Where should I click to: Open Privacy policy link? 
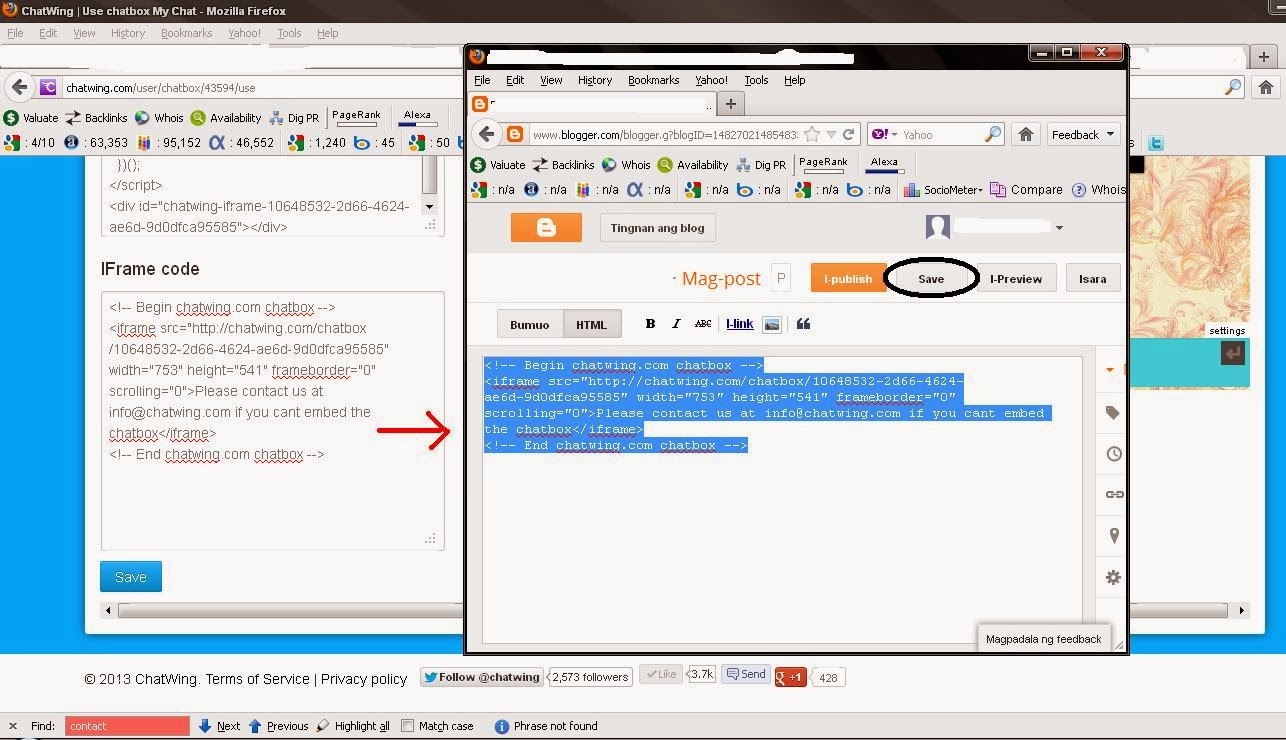(x=364, y=679)
